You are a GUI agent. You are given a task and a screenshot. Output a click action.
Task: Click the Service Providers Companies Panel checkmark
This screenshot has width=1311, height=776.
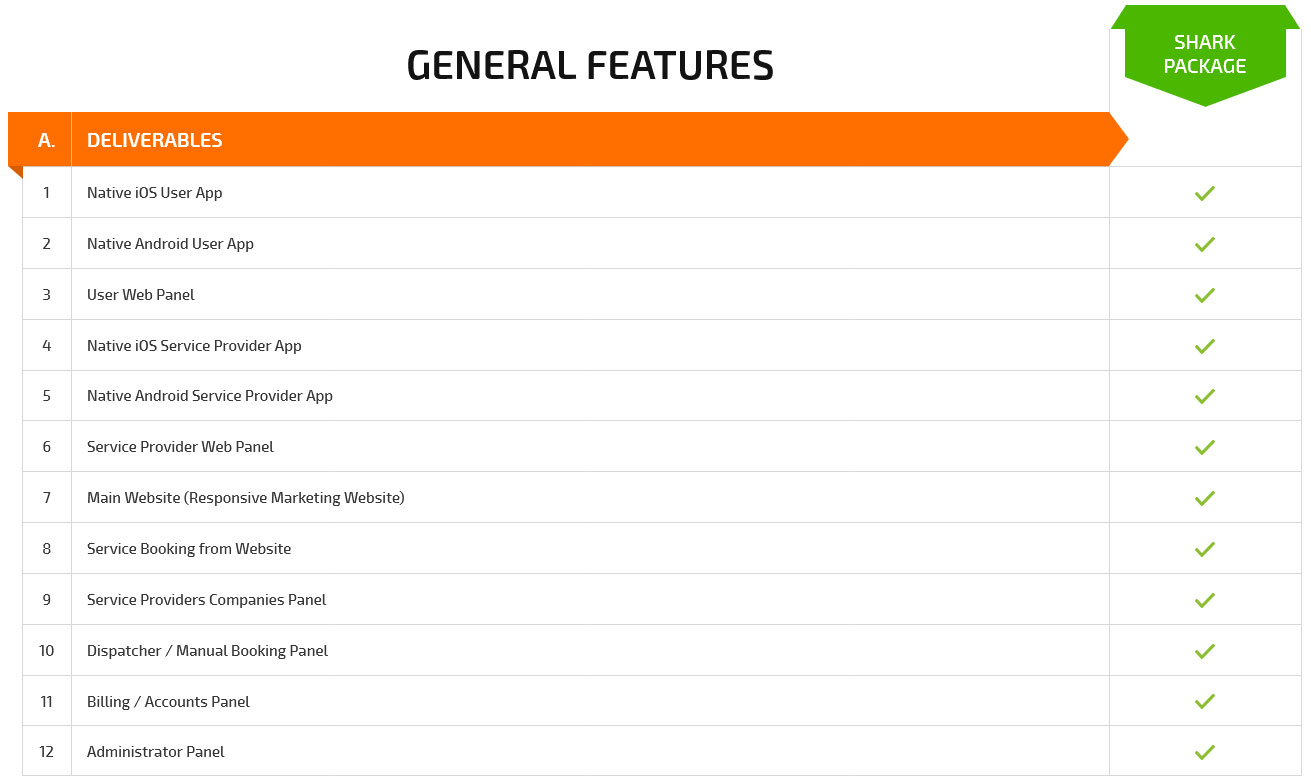(1205, 600)
